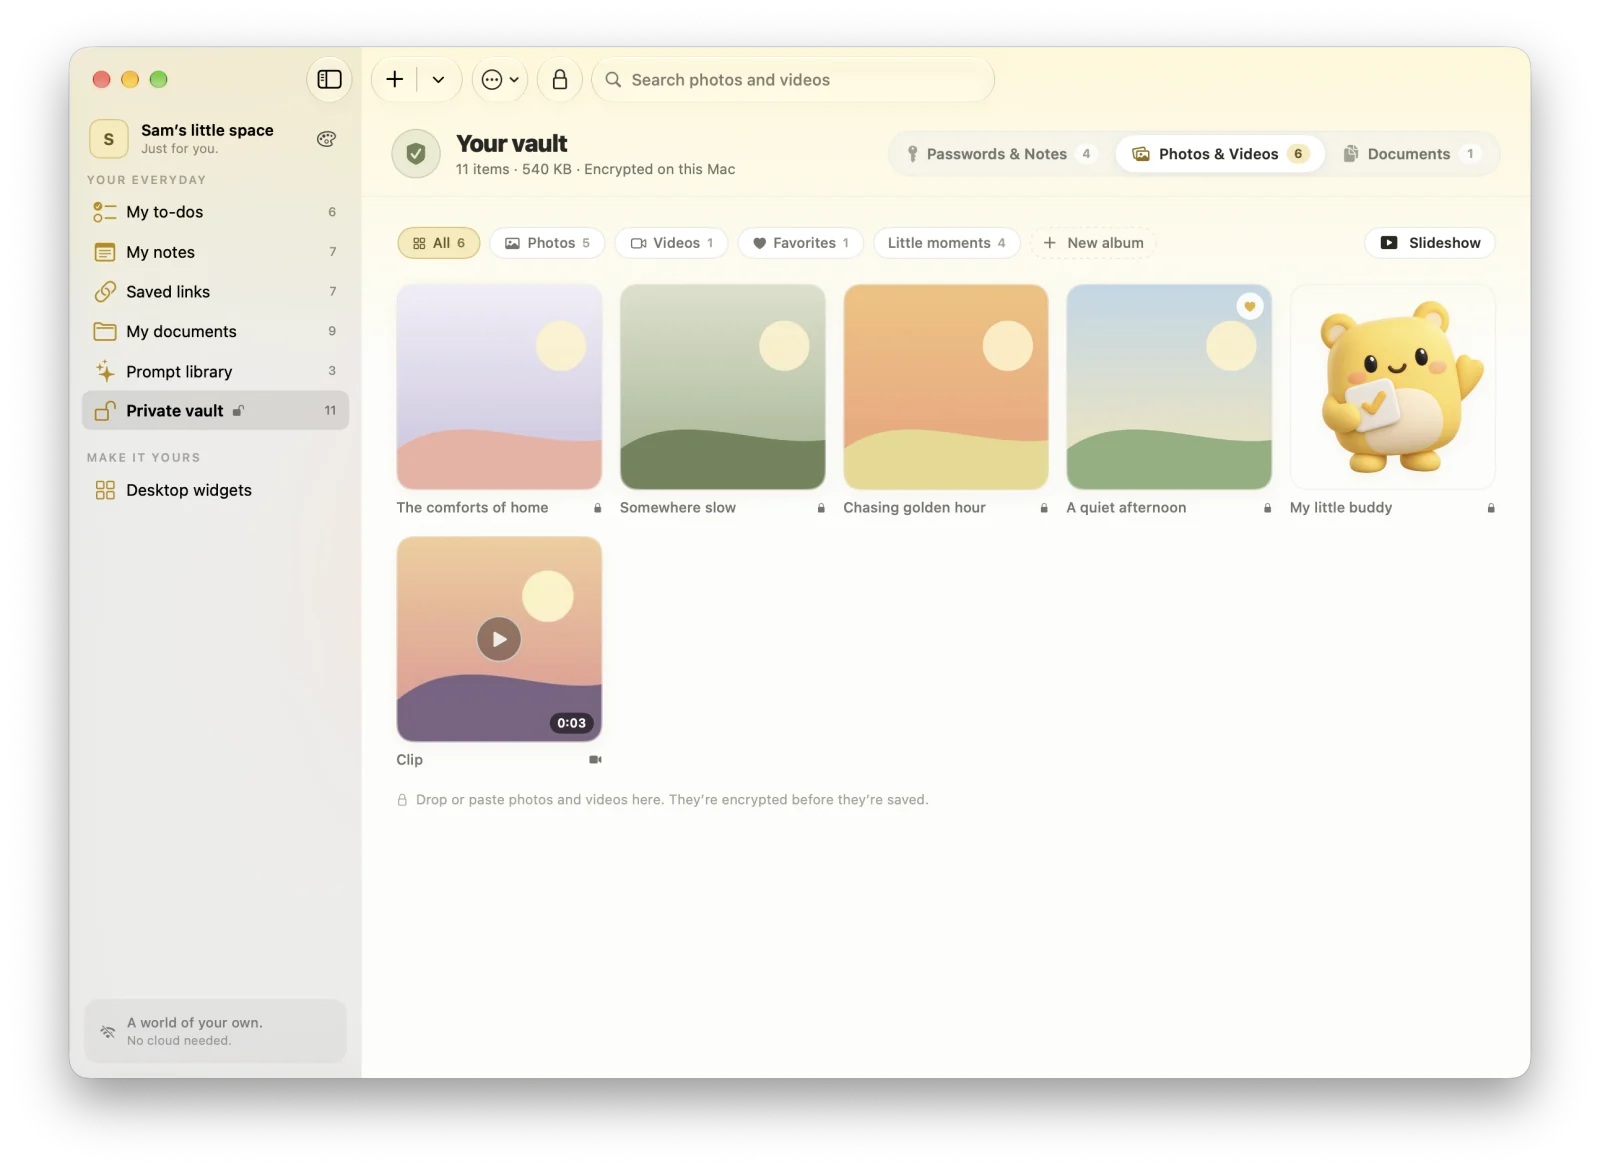Click the 0:03 duration badge
Screen dimensions: 1600x1170
point(571,723)
